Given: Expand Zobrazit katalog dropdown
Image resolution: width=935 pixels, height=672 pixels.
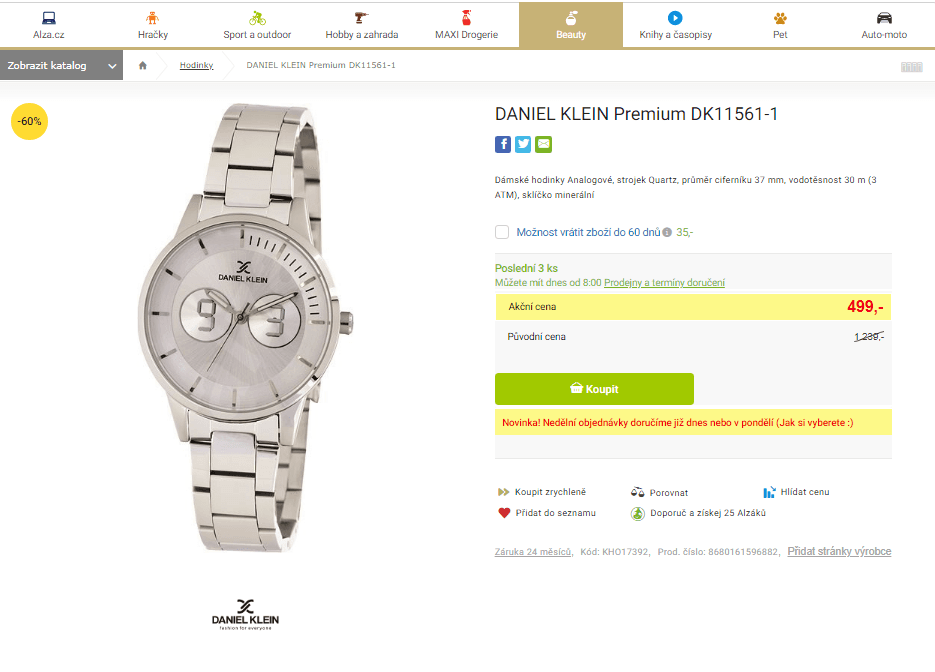Looking at the screenshot, I should coord(60,66).
